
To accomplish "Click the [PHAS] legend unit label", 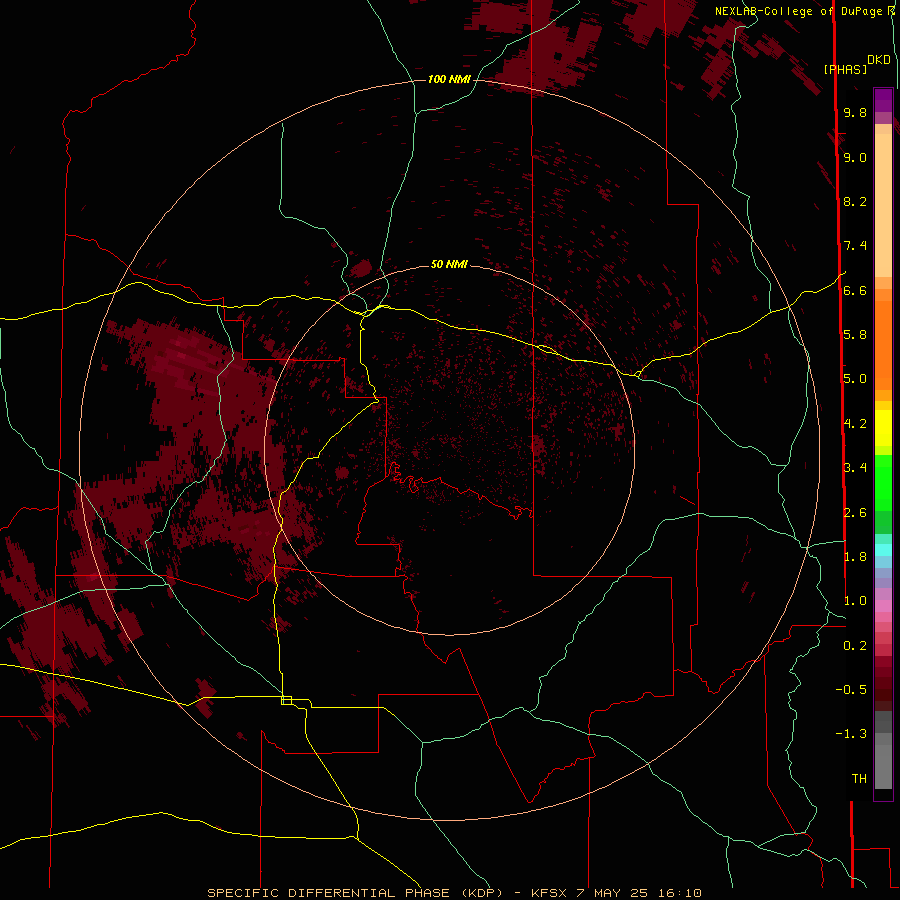I will click(x=845, y=70).
